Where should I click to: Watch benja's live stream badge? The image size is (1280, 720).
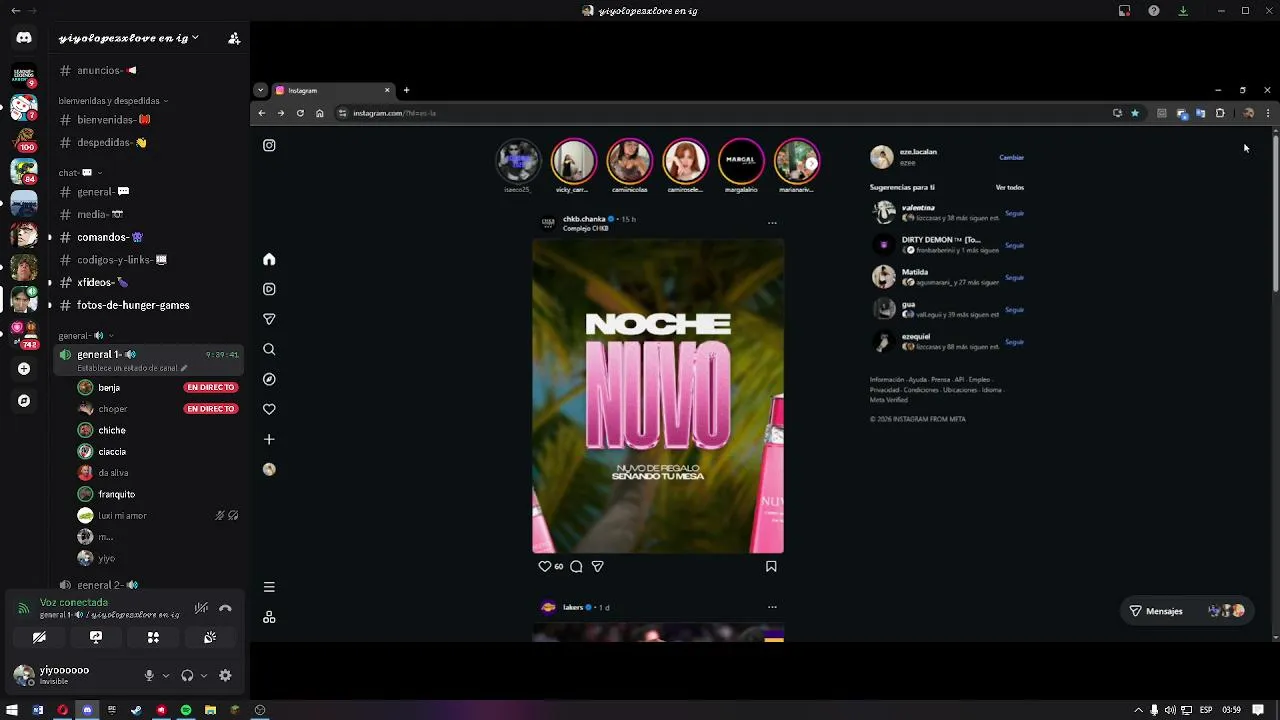pyautogui.click(x=211, y=387)
